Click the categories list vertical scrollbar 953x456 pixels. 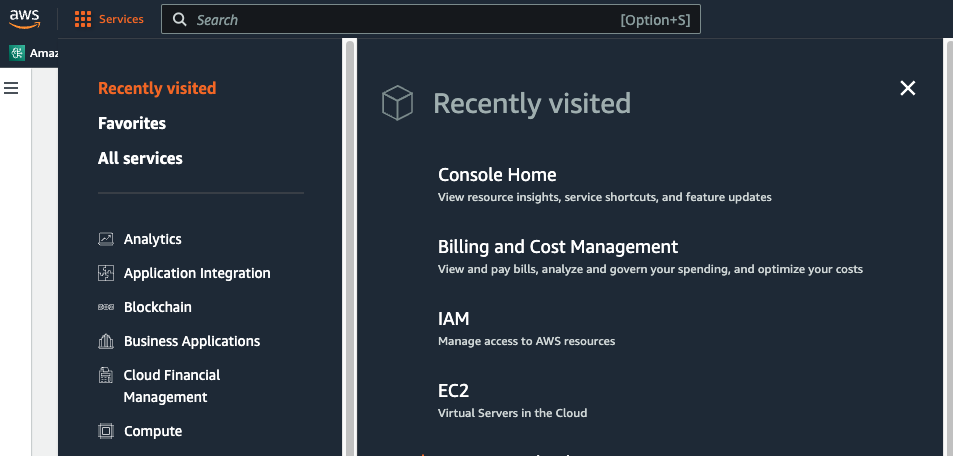click(349, 247)
